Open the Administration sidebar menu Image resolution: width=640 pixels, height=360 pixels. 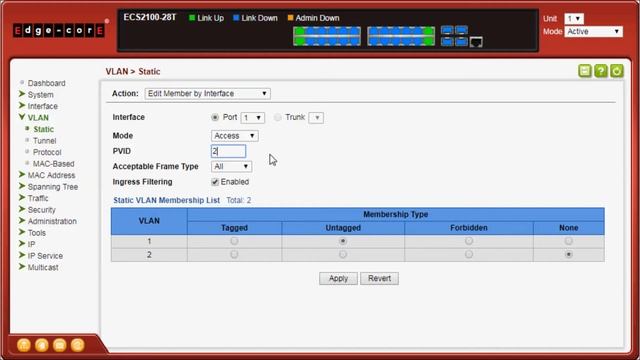tap(52, 221)
